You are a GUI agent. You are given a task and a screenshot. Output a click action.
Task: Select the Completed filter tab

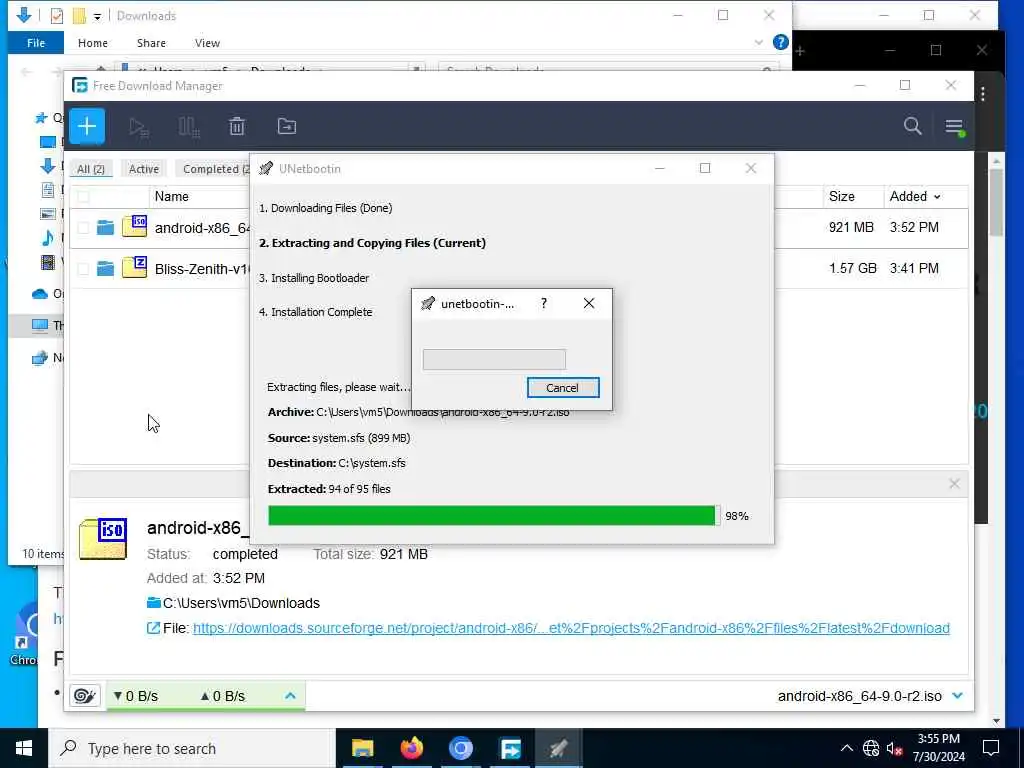click(213, 169)
